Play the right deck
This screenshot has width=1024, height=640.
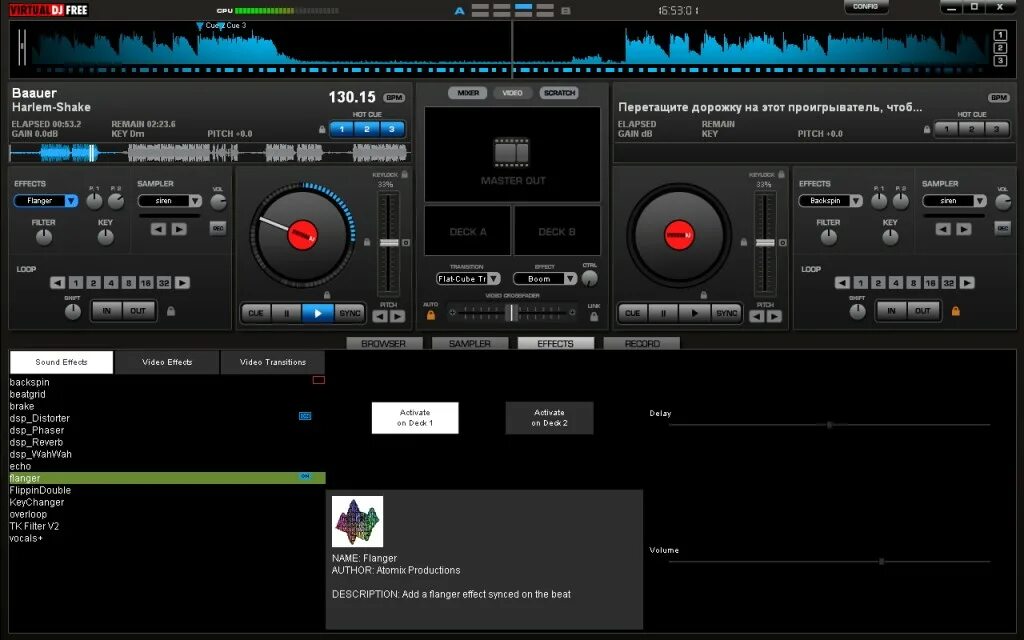pos(694,313)
